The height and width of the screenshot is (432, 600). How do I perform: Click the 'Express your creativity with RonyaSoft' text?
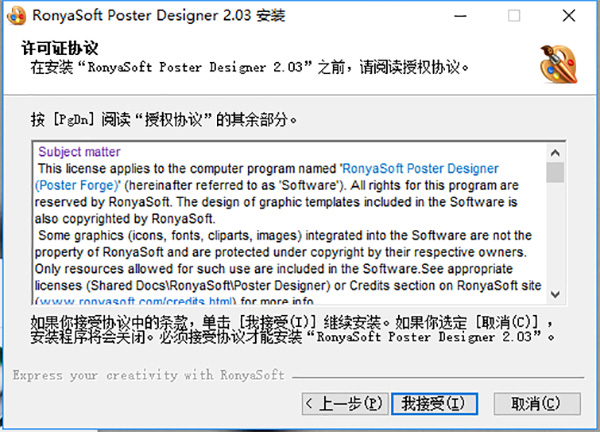pos(148,375)
